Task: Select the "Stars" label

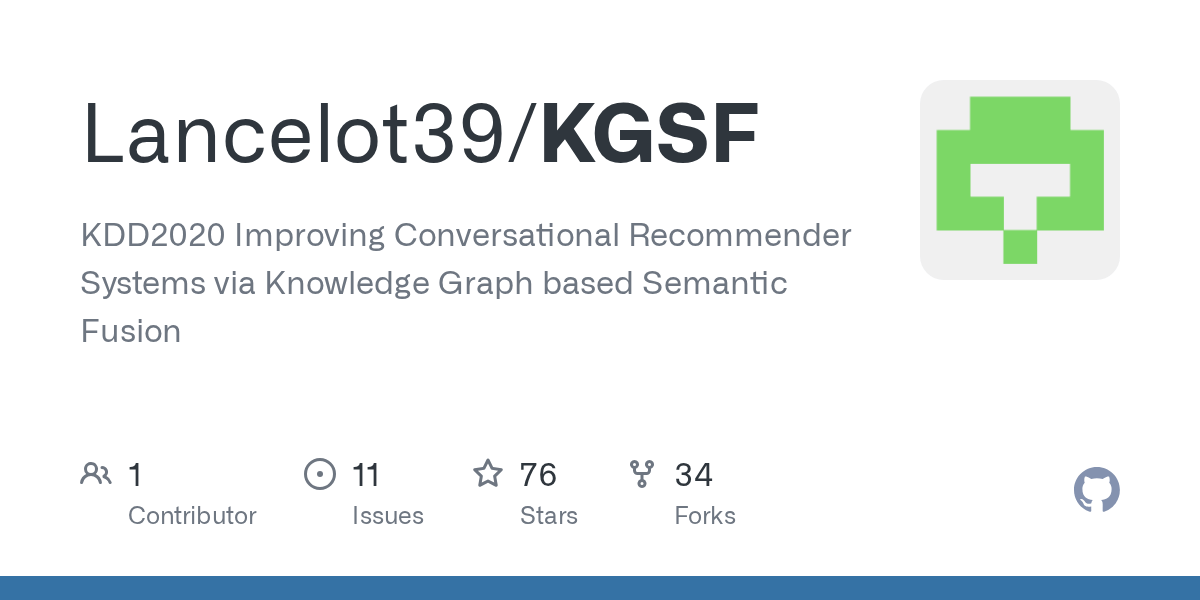Action: [x=549, y=516]
